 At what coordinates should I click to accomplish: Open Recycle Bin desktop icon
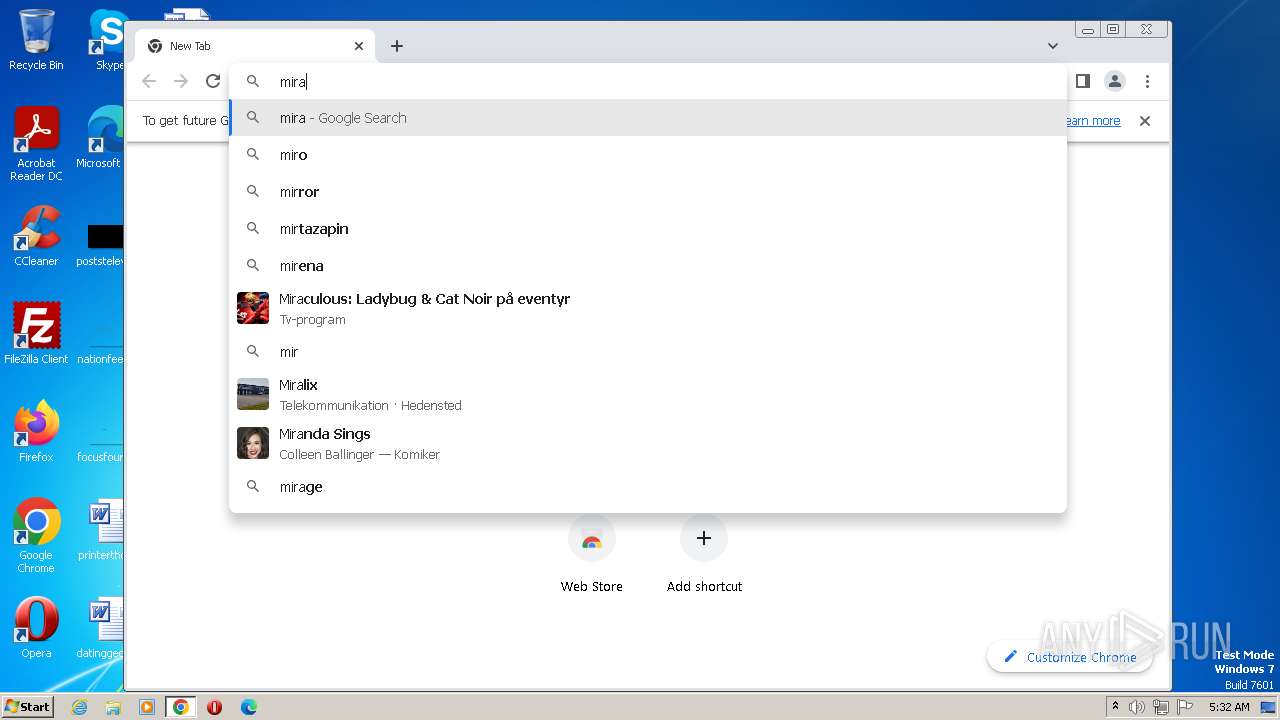(x=36, y=40)
